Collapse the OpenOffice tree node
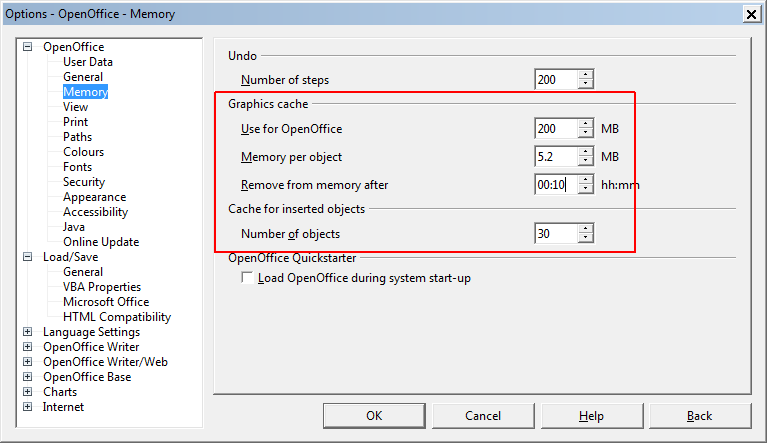Viewport: 767px width, 443px height. pyautogui.click(x=28, y=47)
